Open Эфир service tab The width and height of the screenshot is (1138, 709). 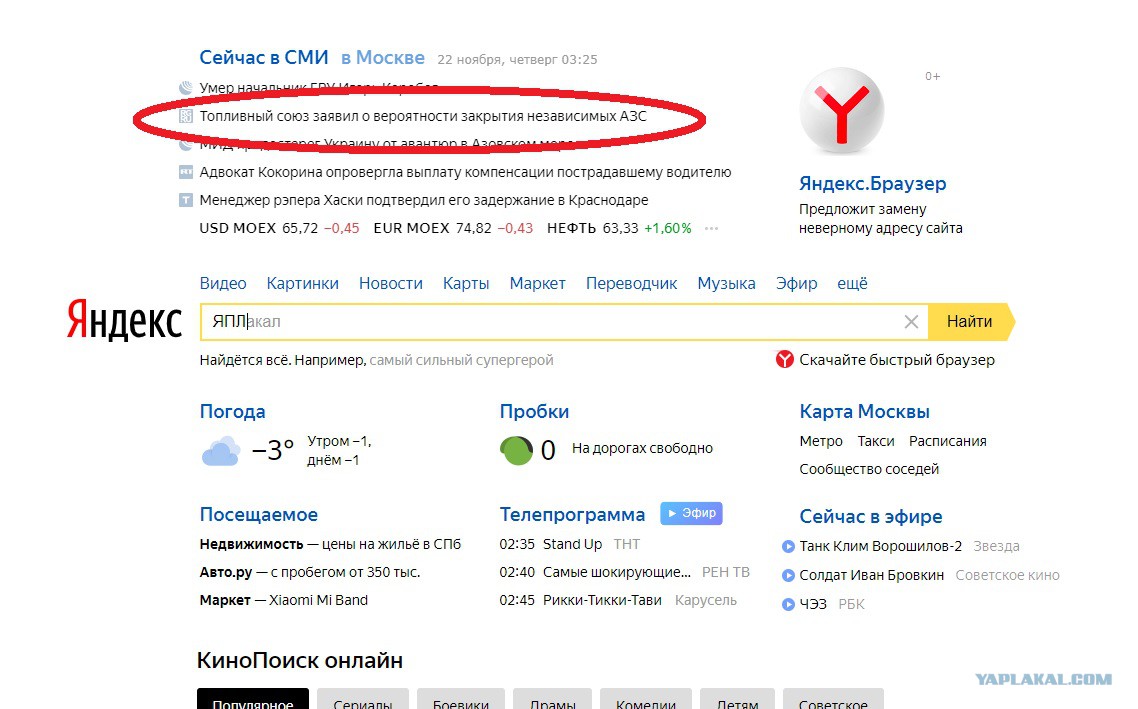[x=796, y=283]
